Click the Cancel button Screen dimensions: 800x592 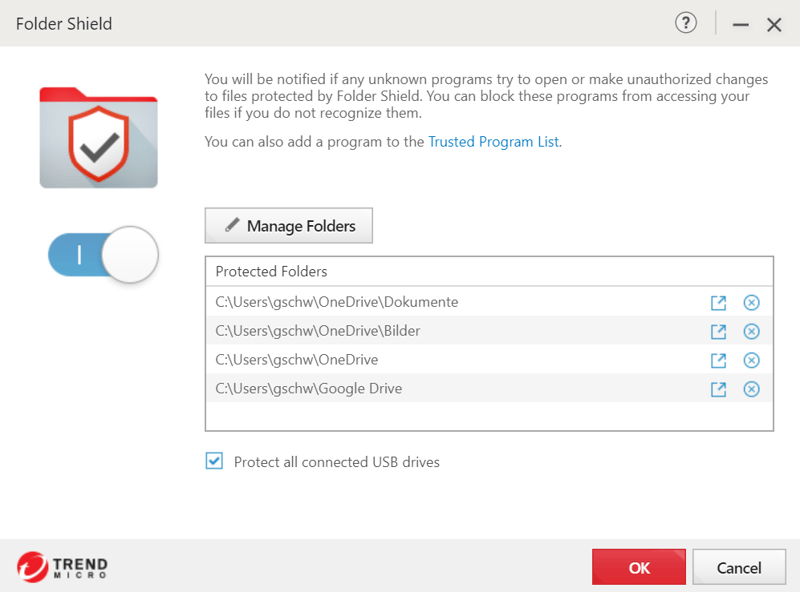(739, 567)
